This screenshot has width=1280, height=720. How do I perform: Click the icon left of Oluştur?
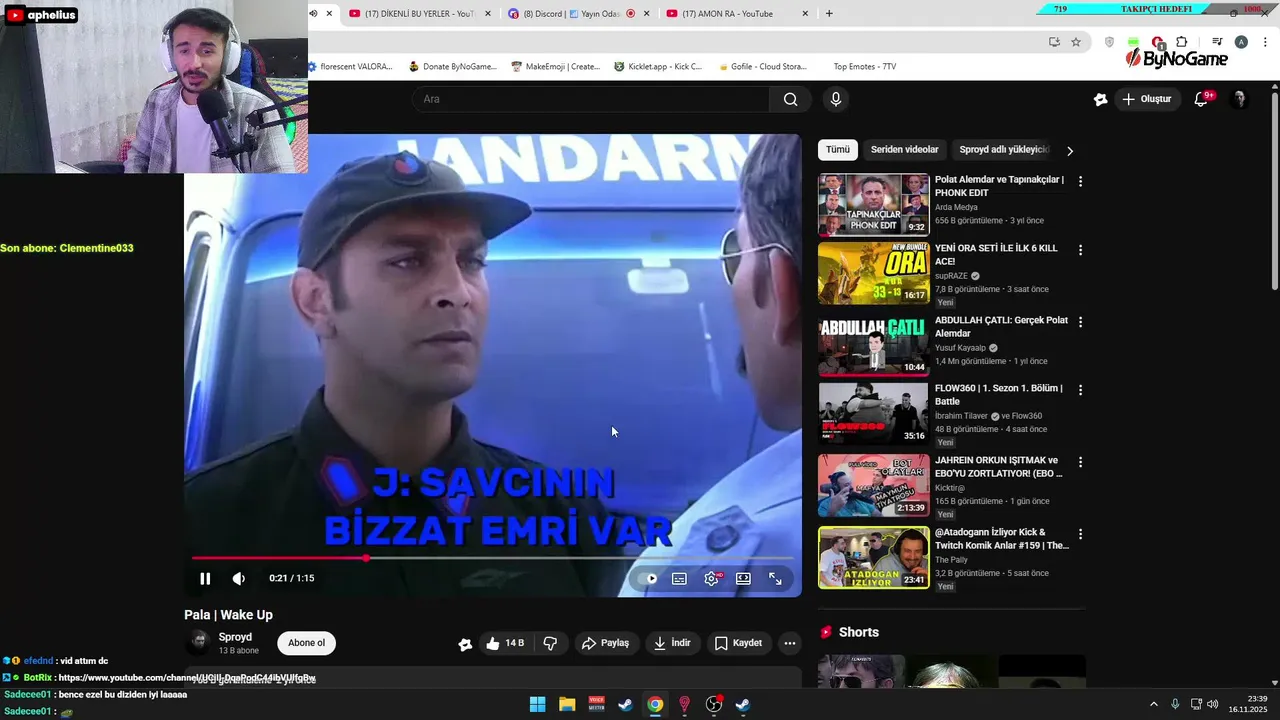pos(1101,99)
